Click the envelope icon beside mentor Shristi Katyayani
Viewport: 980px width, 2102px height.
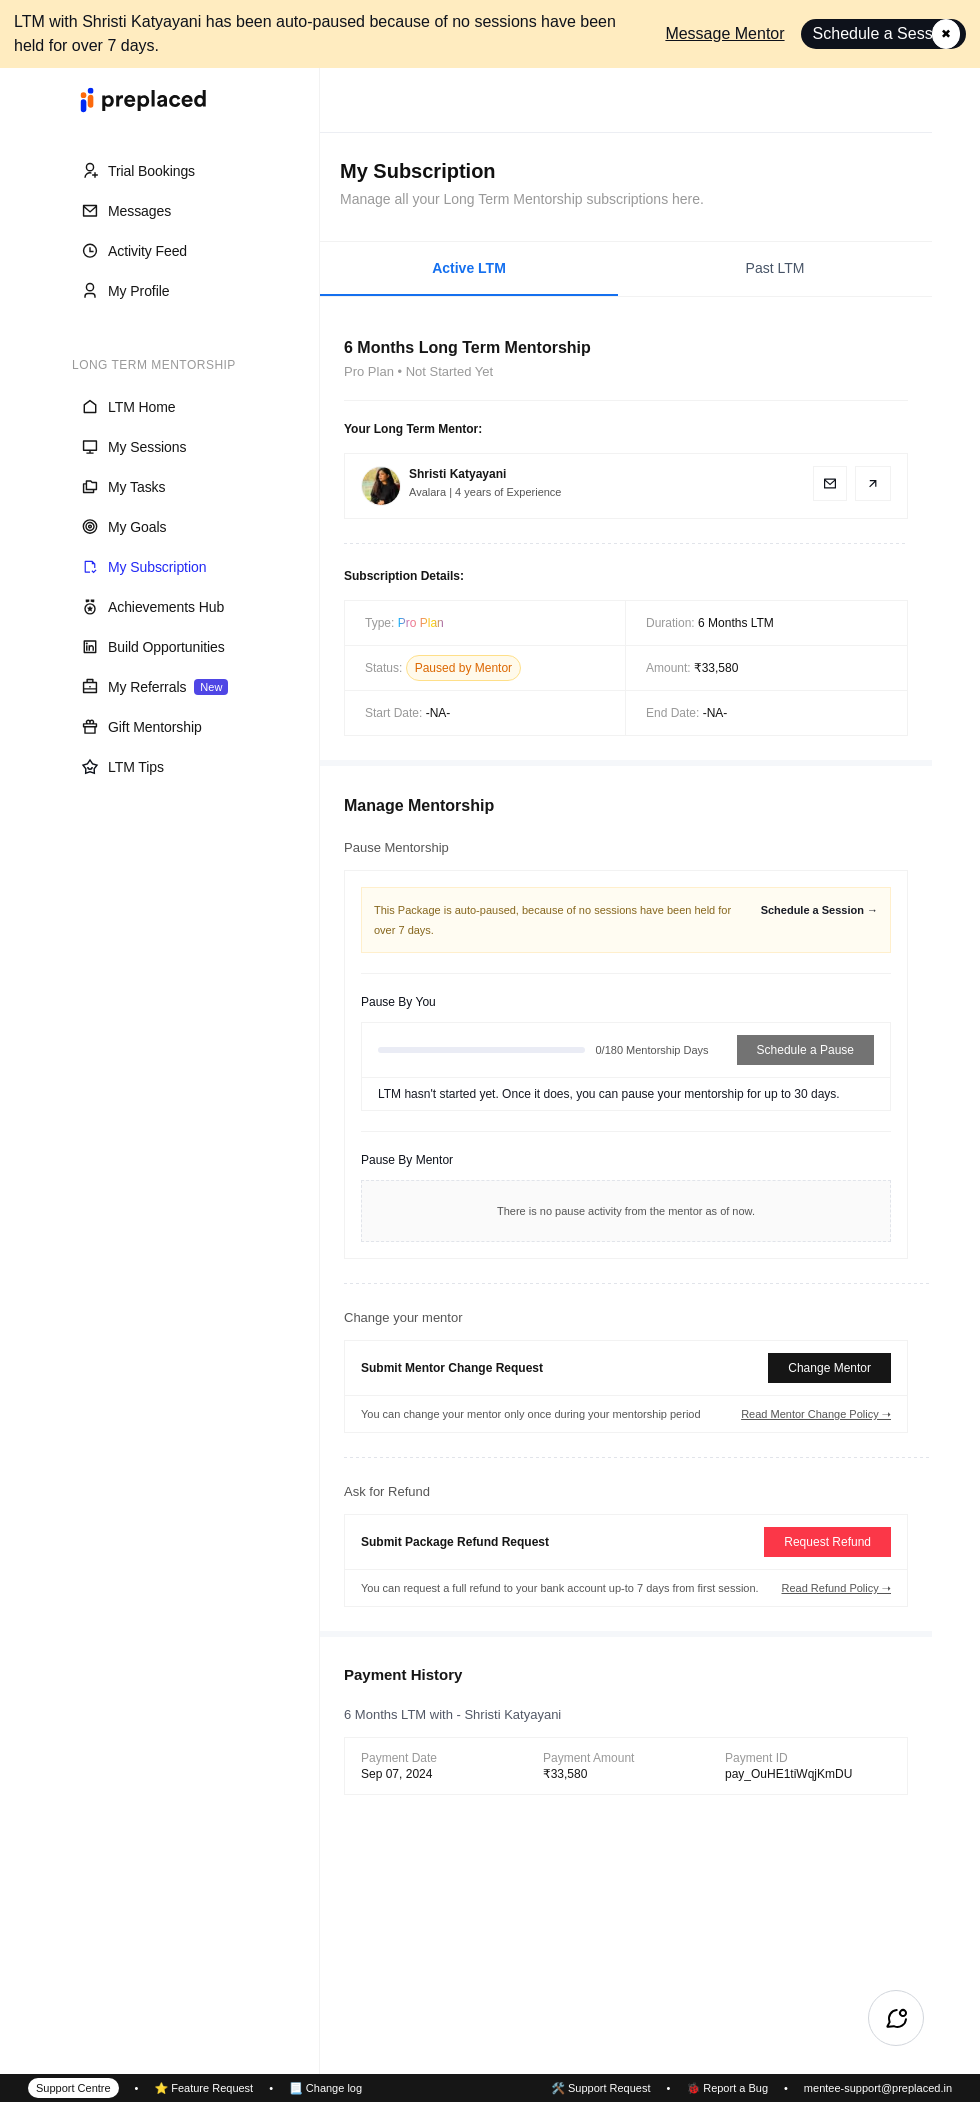click(x=830, y=484)
